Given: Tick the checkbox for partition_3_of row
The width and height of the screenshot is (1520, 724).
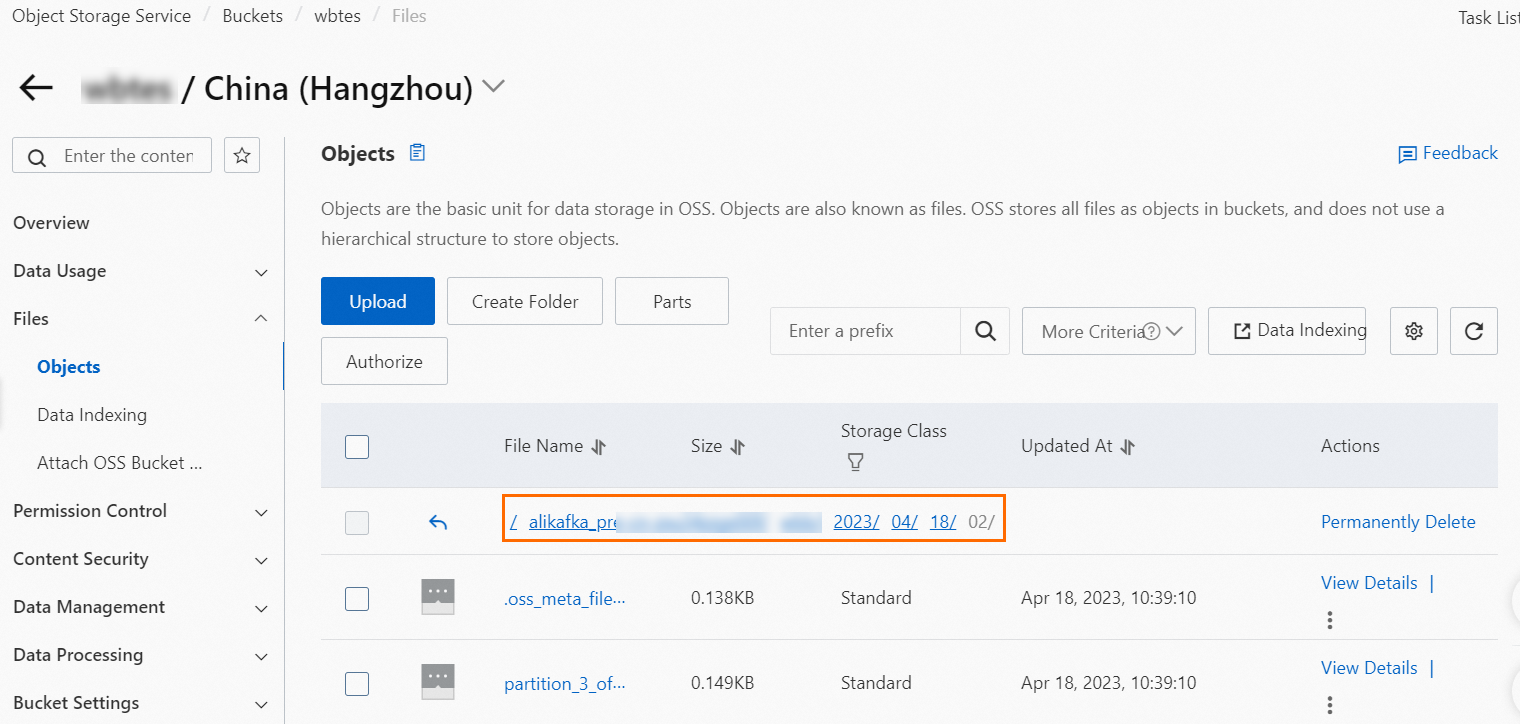Looking at the screenshot, I should [357, 684].
